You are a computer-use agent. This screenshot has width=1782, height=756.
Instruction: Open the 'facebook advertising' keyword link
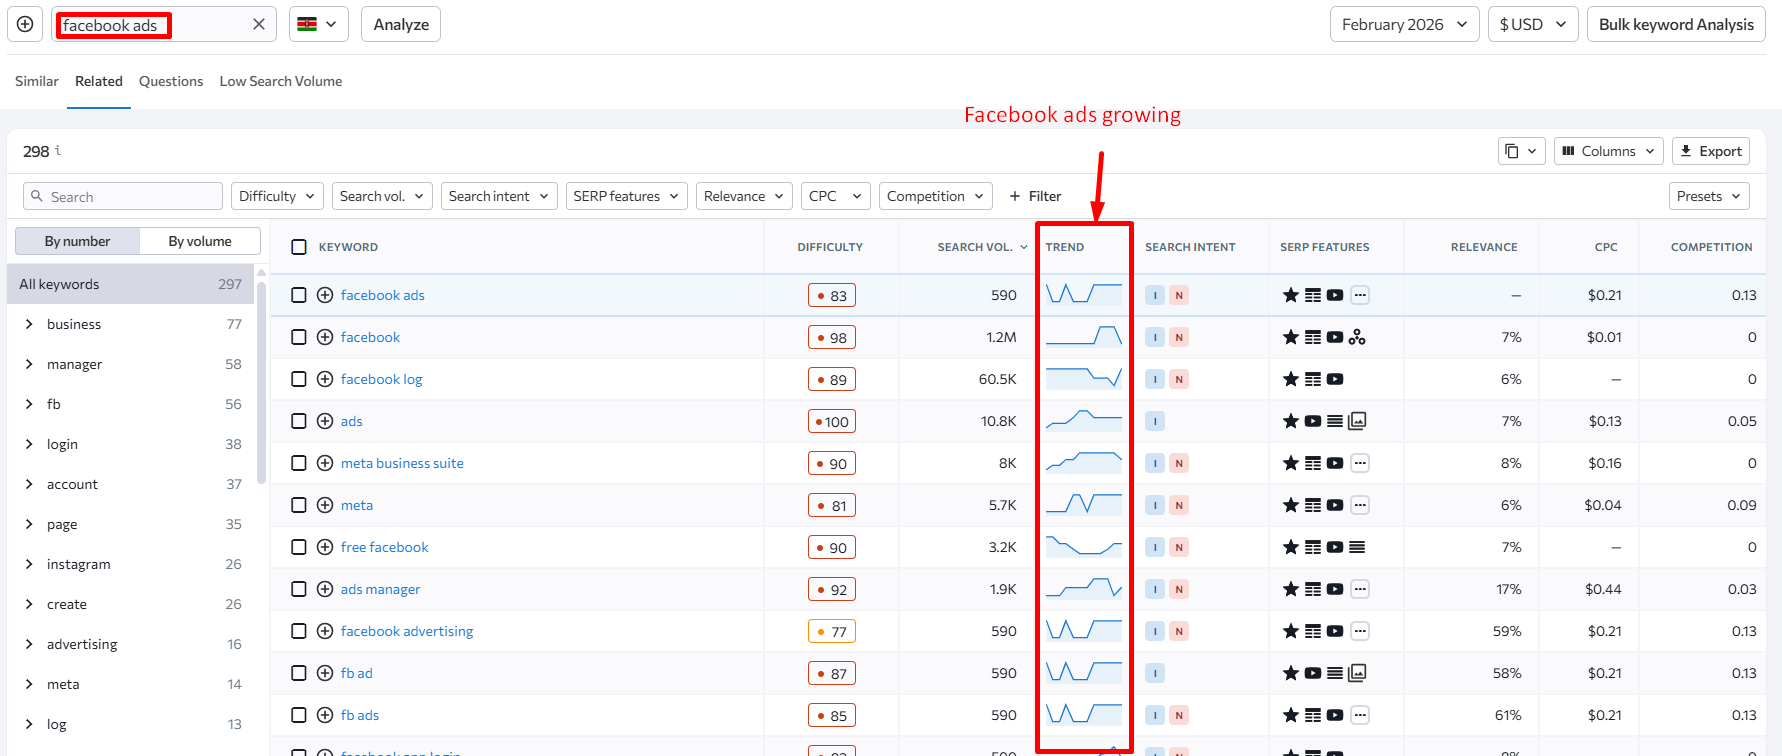pyautogui.click(x=407, y=631)
